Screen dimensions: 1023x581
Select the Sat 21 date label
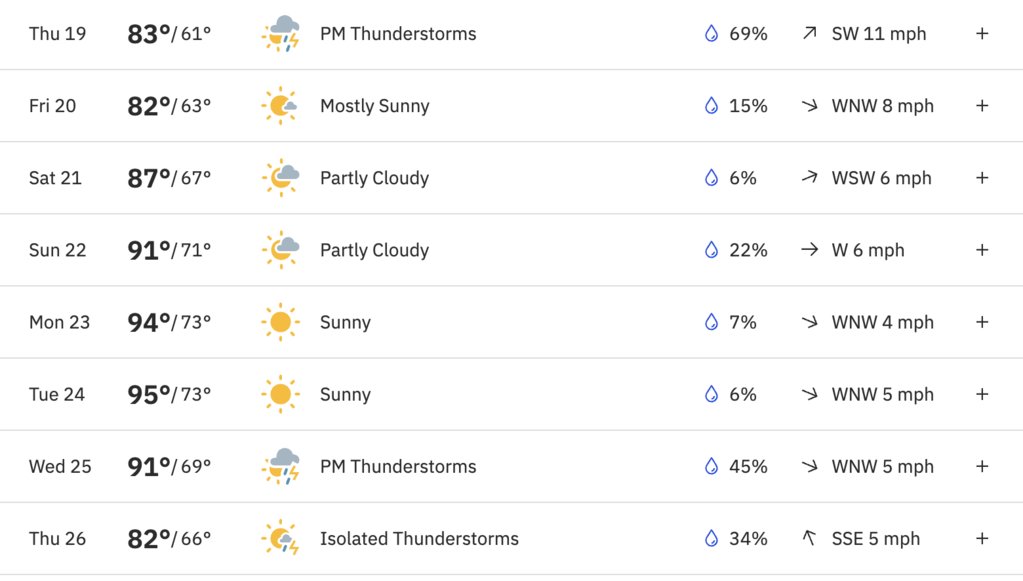pos(55,178)
